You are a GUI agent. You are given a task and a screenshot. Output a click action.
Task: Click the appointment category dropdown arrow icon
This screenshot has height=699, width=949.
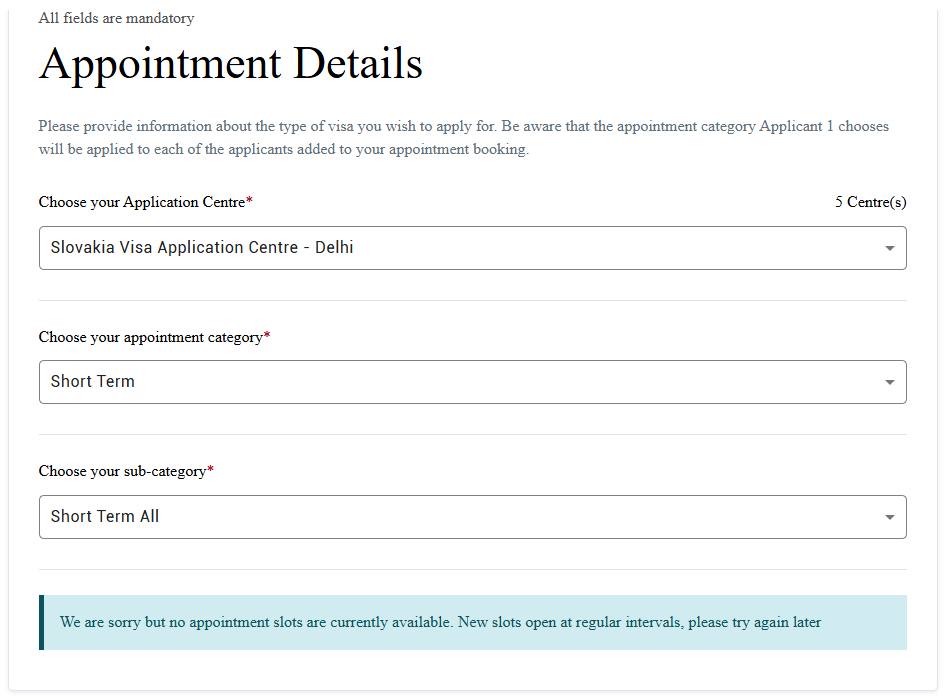point(889,382)
